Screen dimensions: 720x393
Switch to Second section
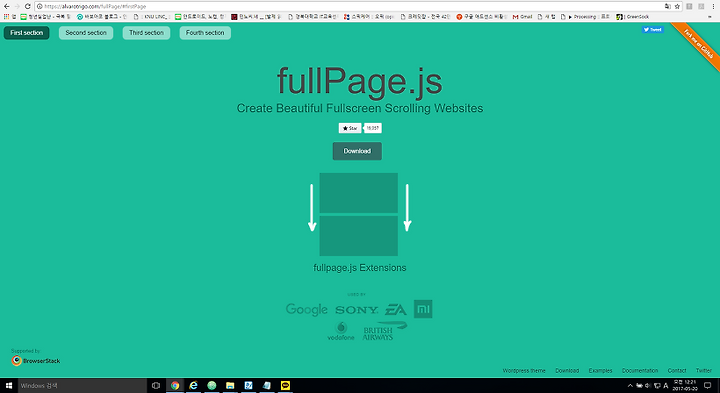coord(86,33)
